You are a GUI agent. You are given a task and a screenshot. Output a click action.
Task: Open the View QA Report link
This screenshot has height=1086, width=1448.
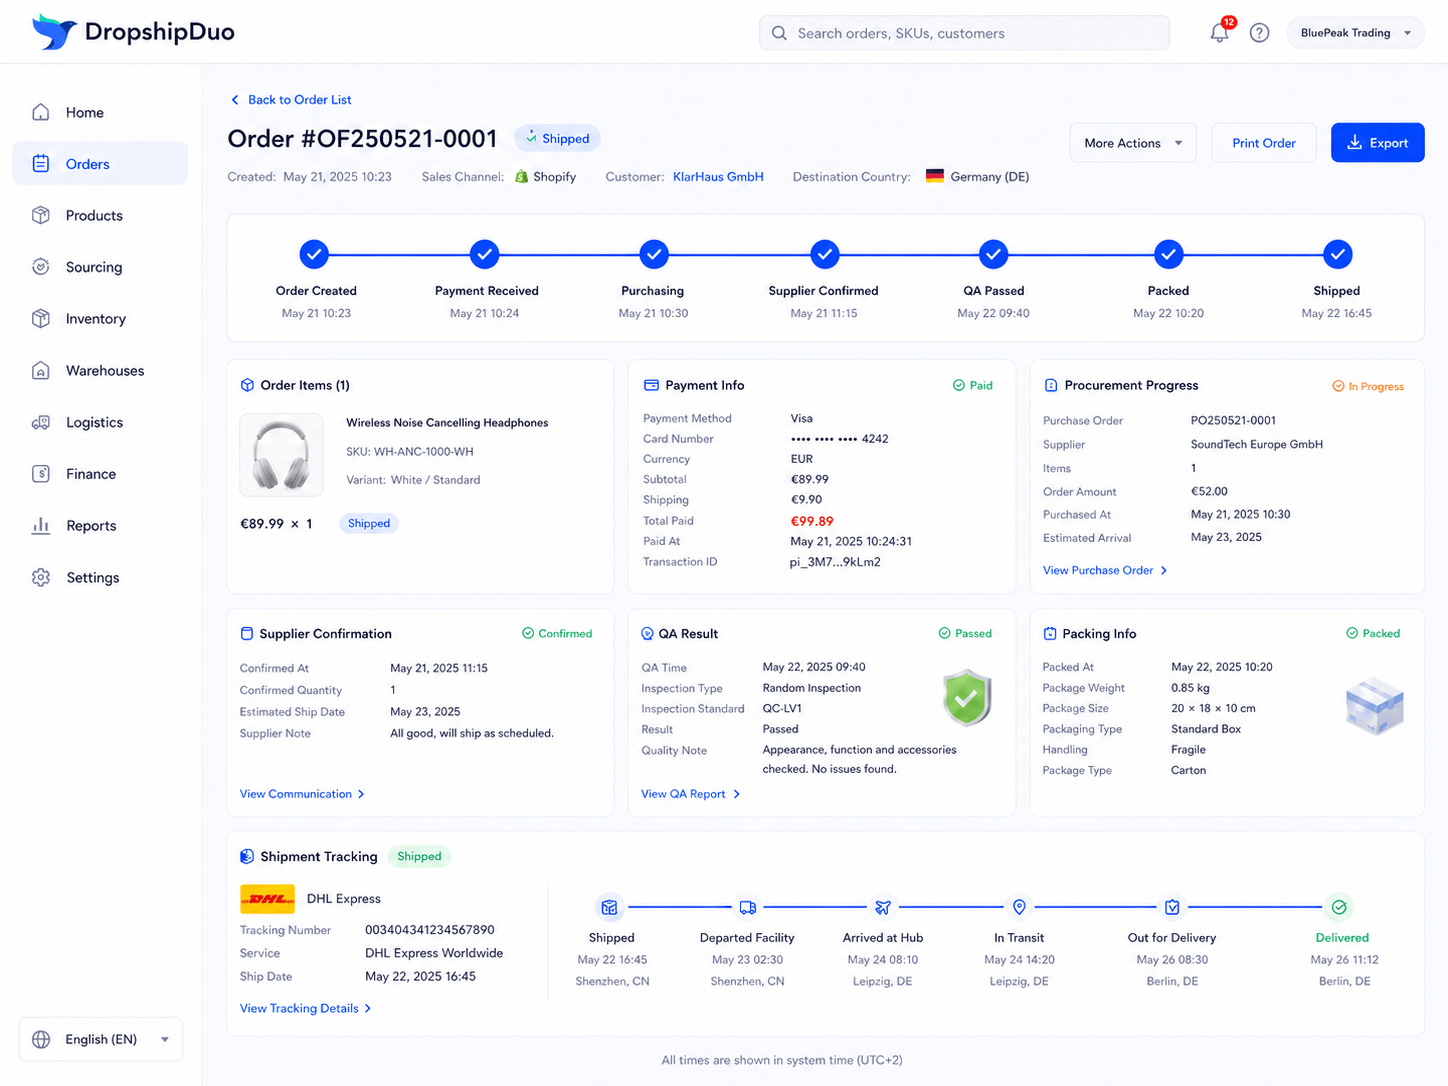point(691,794)
